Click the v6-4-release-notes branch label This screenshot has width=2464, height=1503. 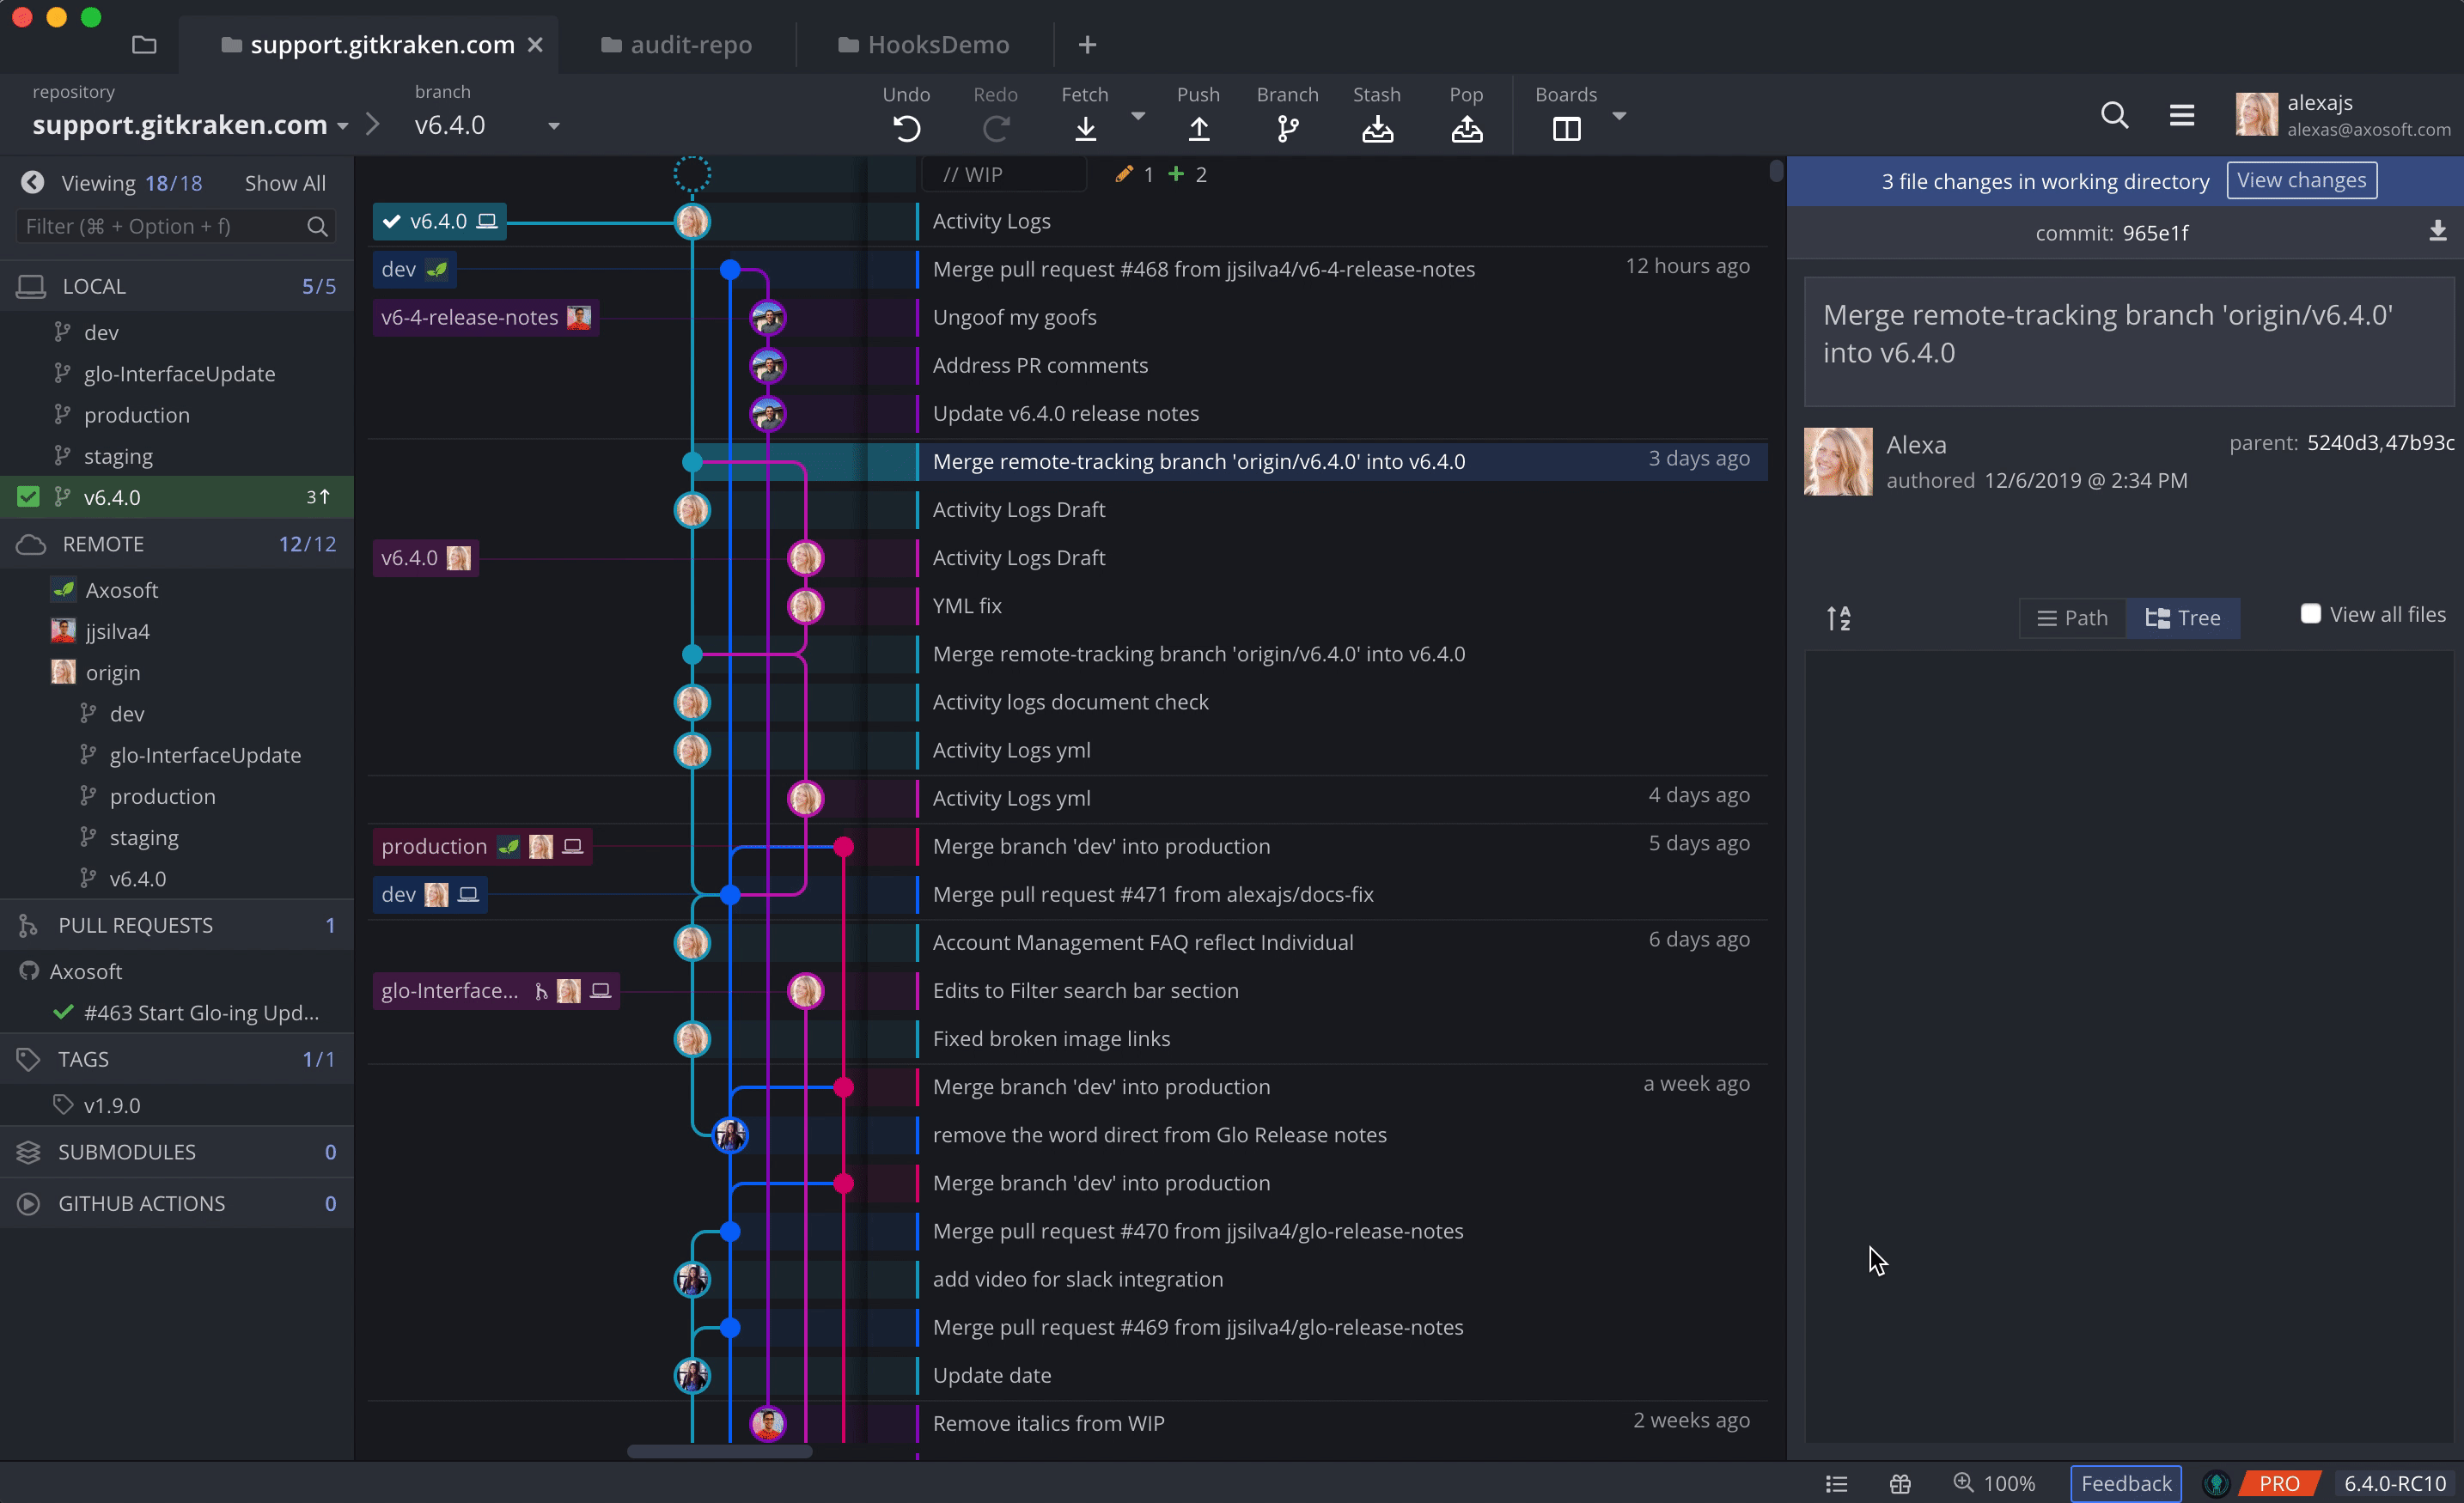(485, 318)
